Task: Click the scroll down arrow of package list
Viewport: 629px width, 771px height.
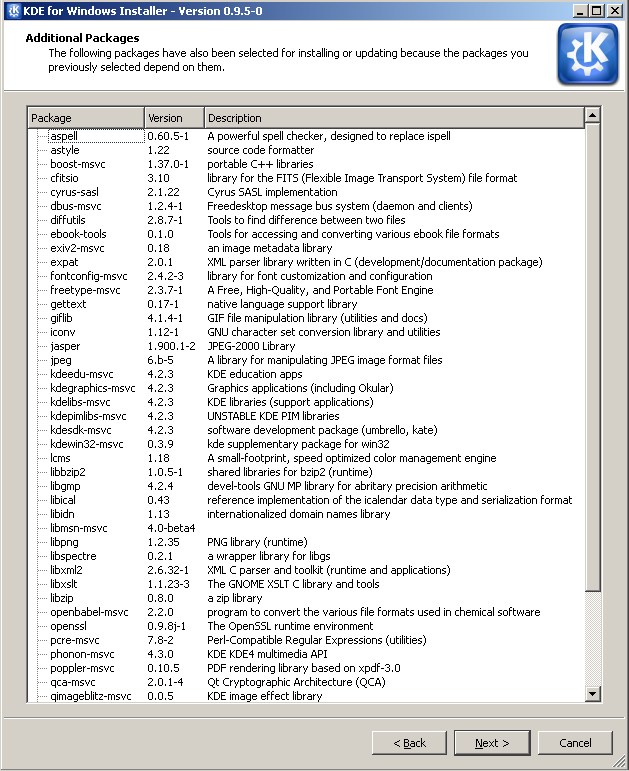Action: point(592,694)
